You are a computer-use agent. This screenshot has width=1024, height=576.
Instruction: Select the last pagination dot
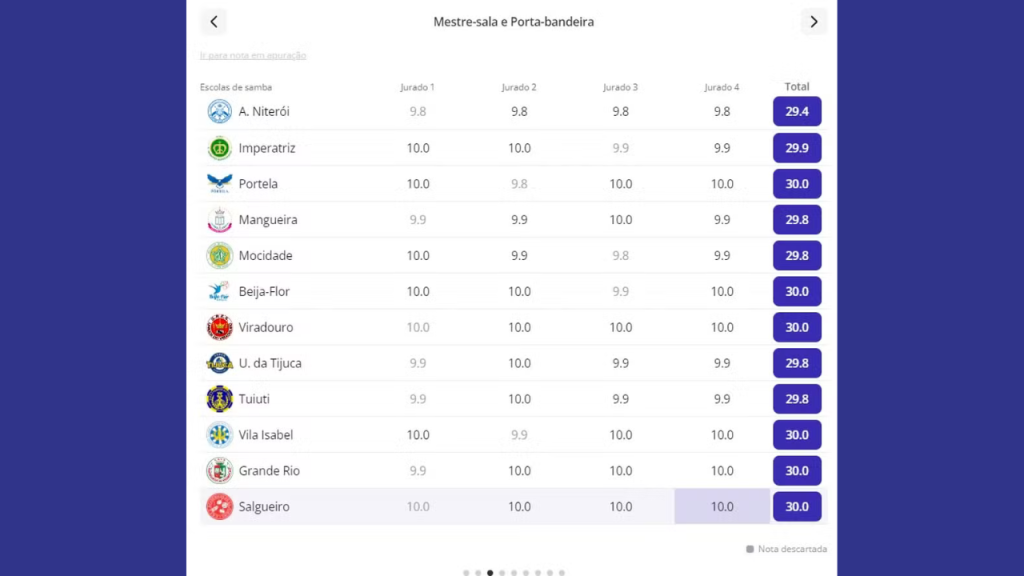[x=562, y=573]
